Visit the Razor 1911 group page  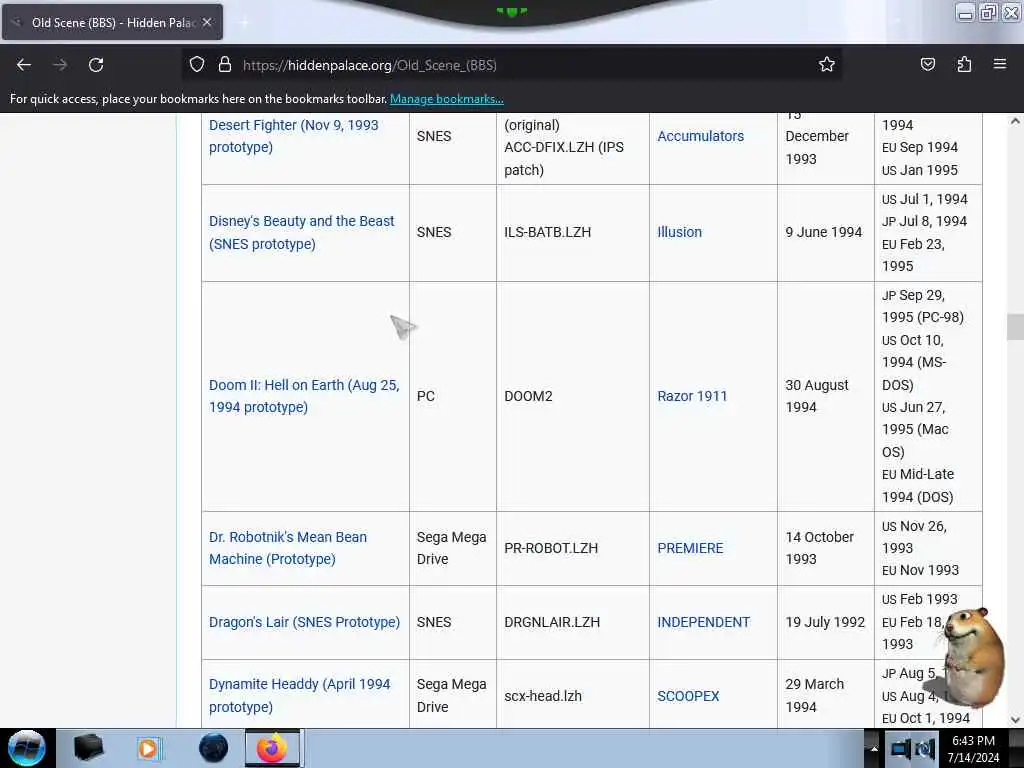pyautogui.click(x=692, y=396)
